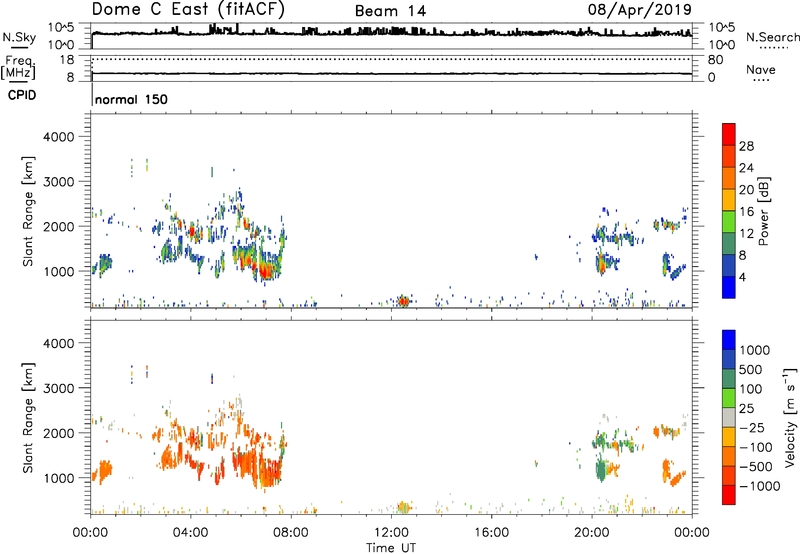Click the 16 tick on Power colorbar
The image size is (800, 554).
[x=746, y=212]
